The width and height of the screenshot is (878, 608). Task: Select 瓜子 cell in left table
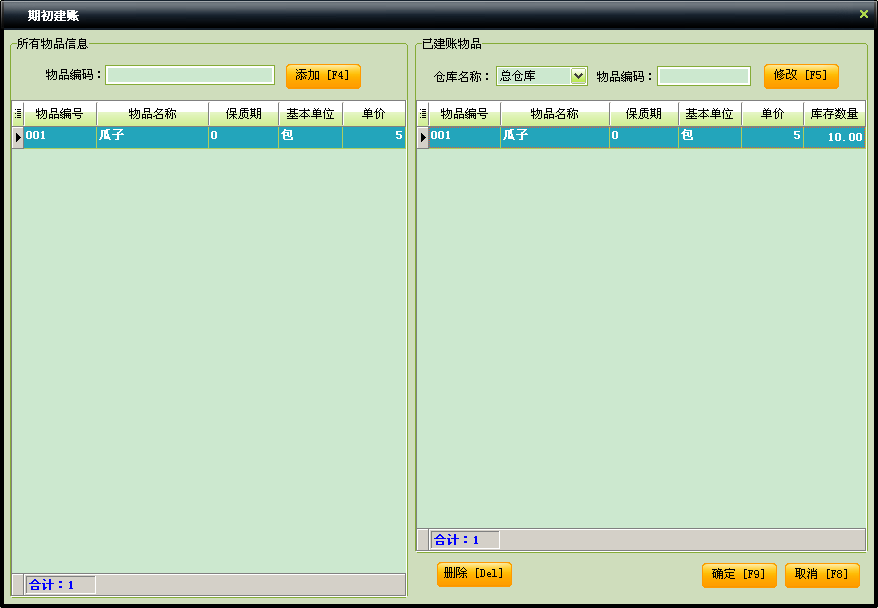coord(152,137)
